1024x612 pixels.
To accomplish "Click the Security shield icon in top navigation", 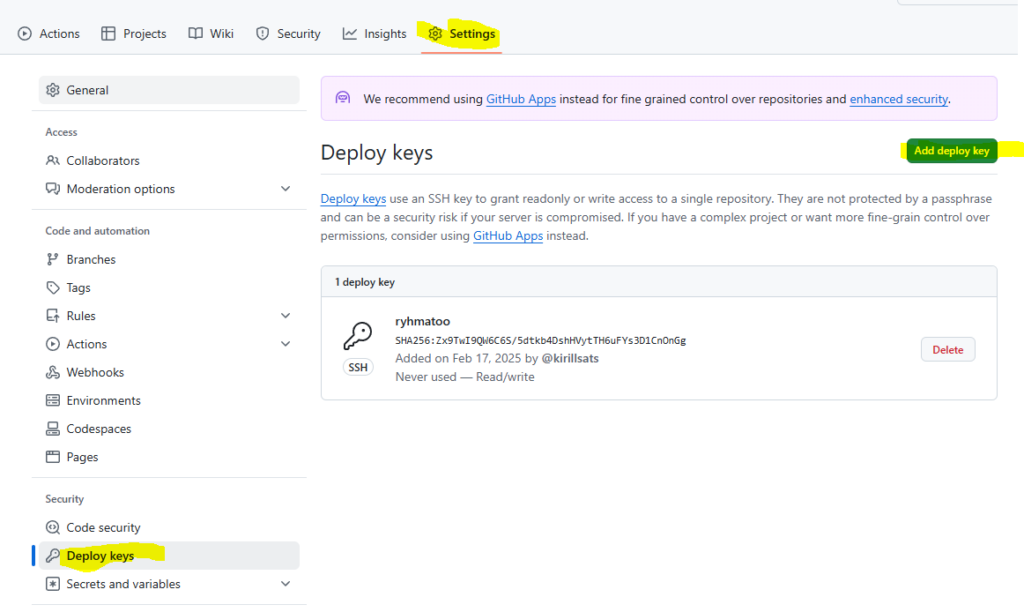I will click(x=263, y=33).
